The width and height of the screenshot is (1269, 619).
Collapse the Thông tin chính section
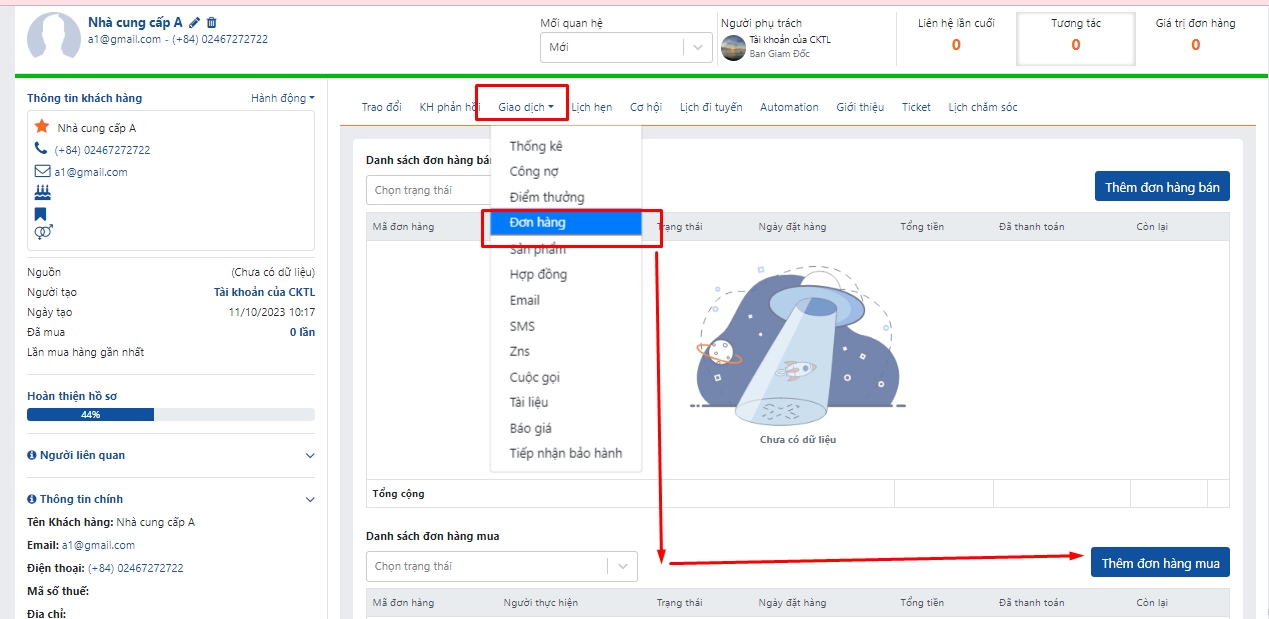coord(309,499)
